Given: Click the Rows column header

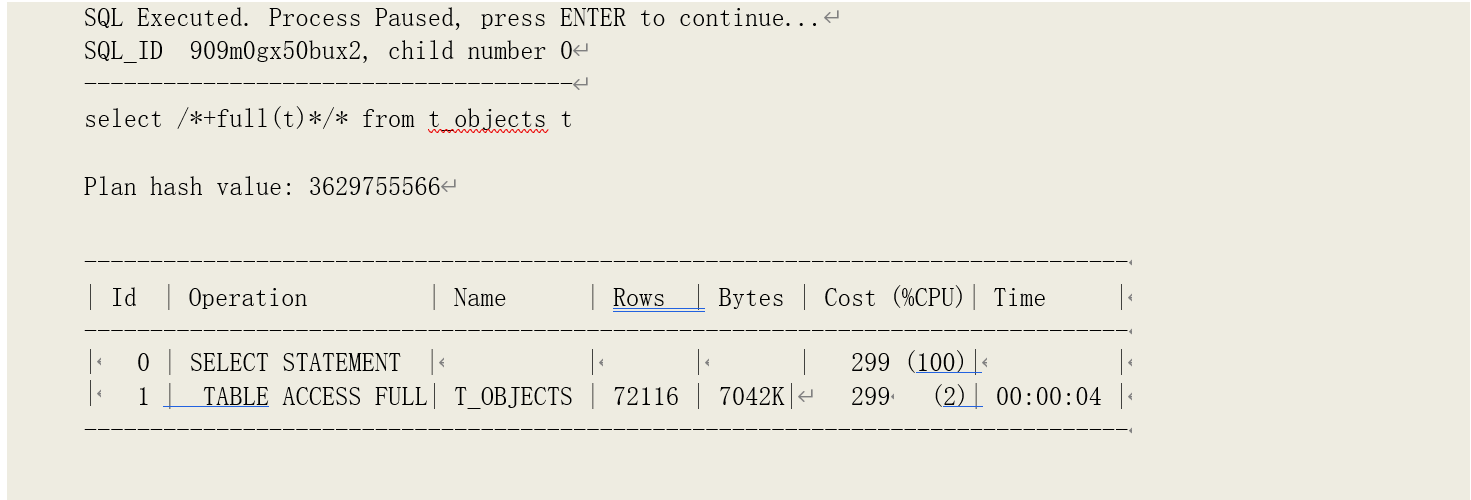Looking at the screenshot, I should pos(639,298).
